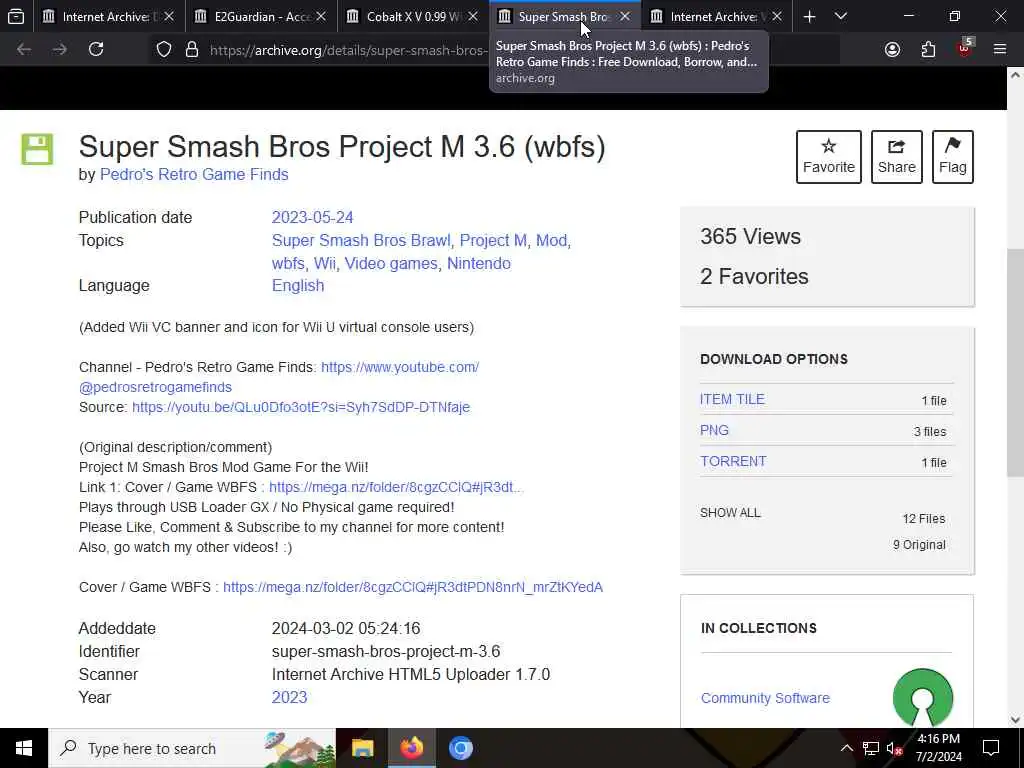
Task: Open the wbfs topic link
Action: tap(288, 263)
